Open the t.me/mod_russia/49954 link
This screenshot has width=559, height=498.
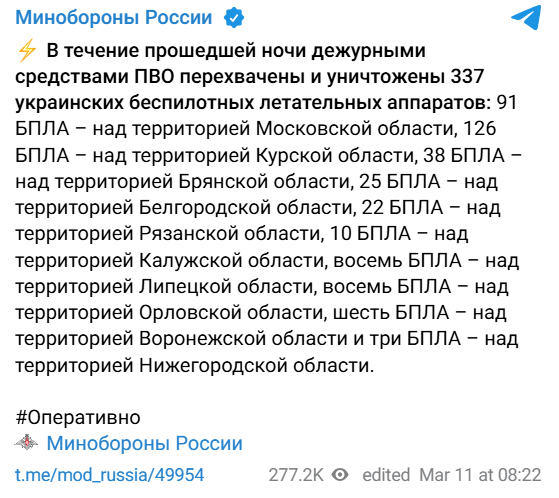[109, 475]
